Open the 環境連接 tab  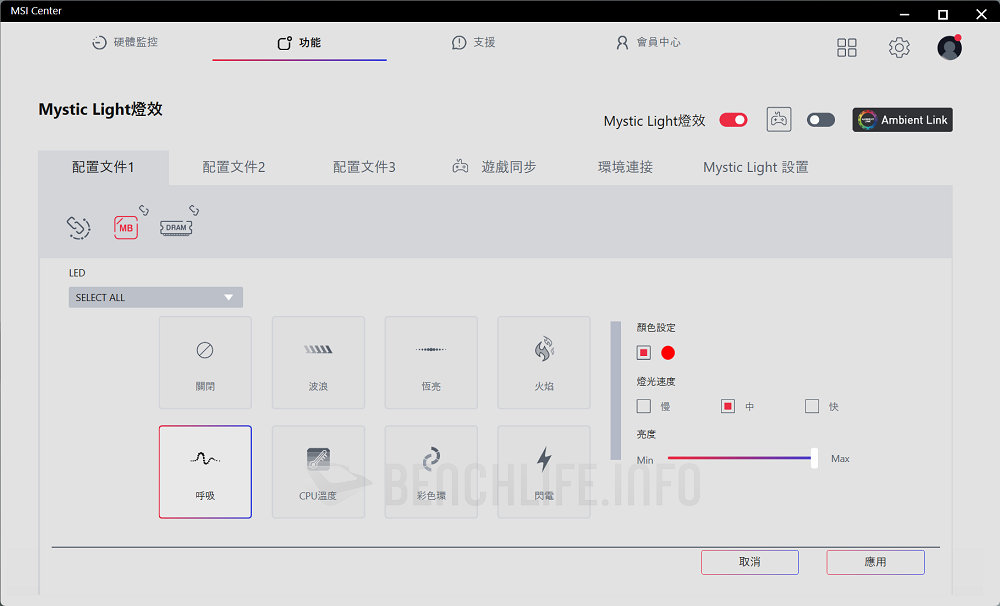click(x=625, y=167)
